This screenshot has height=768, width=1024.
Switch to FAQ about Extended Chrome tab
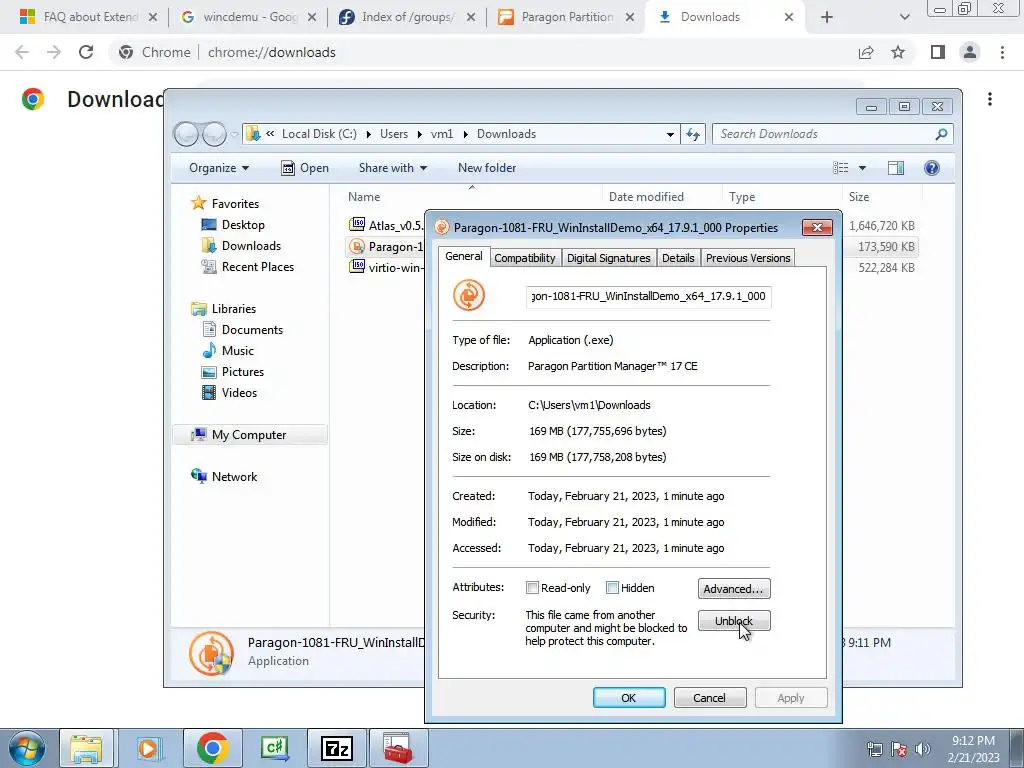coord(90,17)
